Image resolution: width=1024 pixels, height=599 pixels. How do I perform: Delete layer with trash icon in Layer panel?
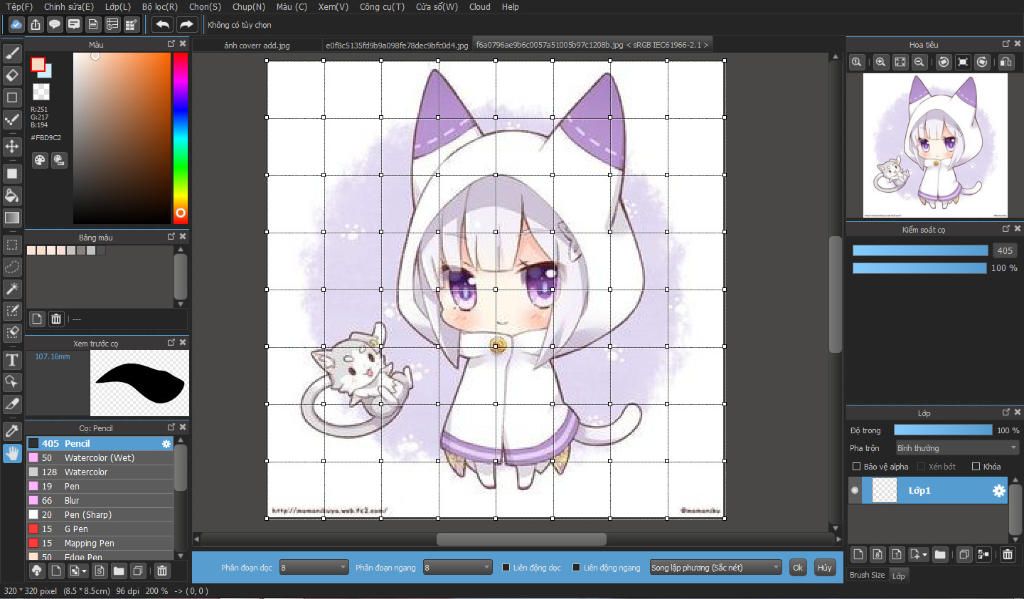pyautogui.click(x=1008, y=555)
